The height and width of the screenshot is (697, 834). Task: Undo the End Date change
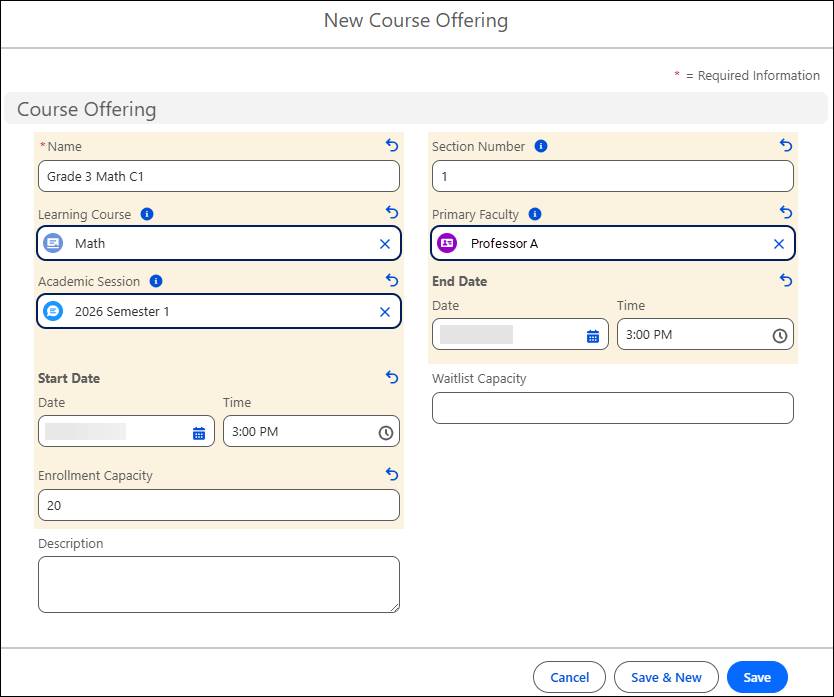[x=786, y=280]
